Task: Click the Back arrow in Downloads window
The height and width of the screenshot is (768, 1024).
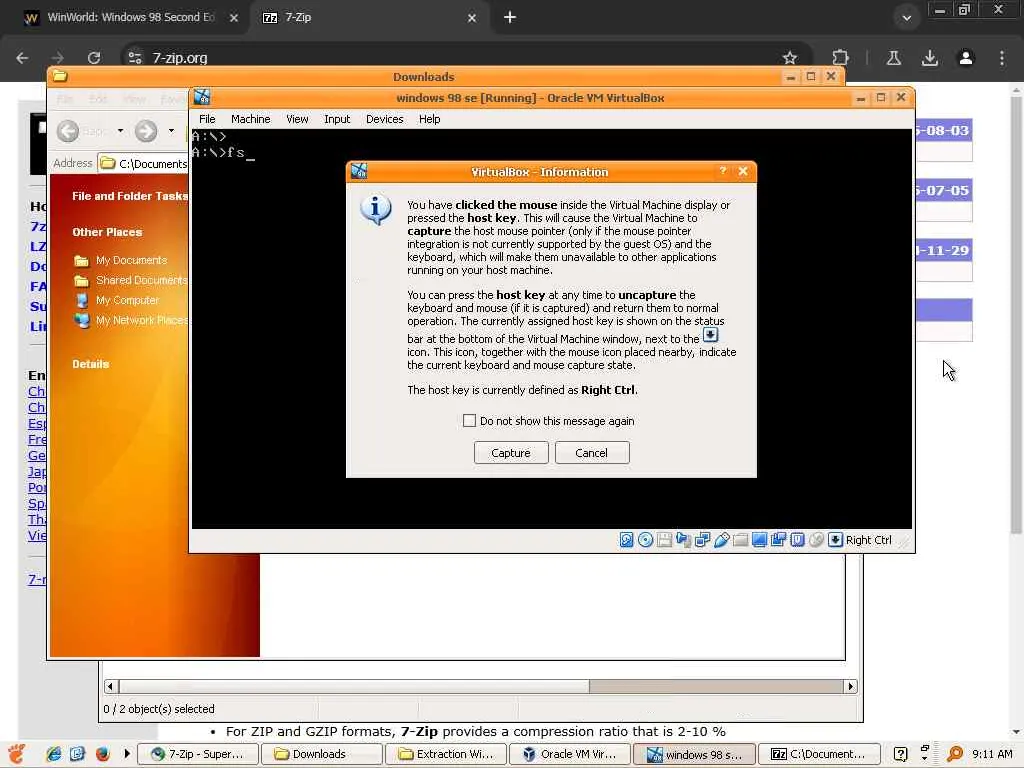Action: coord(68,131)
